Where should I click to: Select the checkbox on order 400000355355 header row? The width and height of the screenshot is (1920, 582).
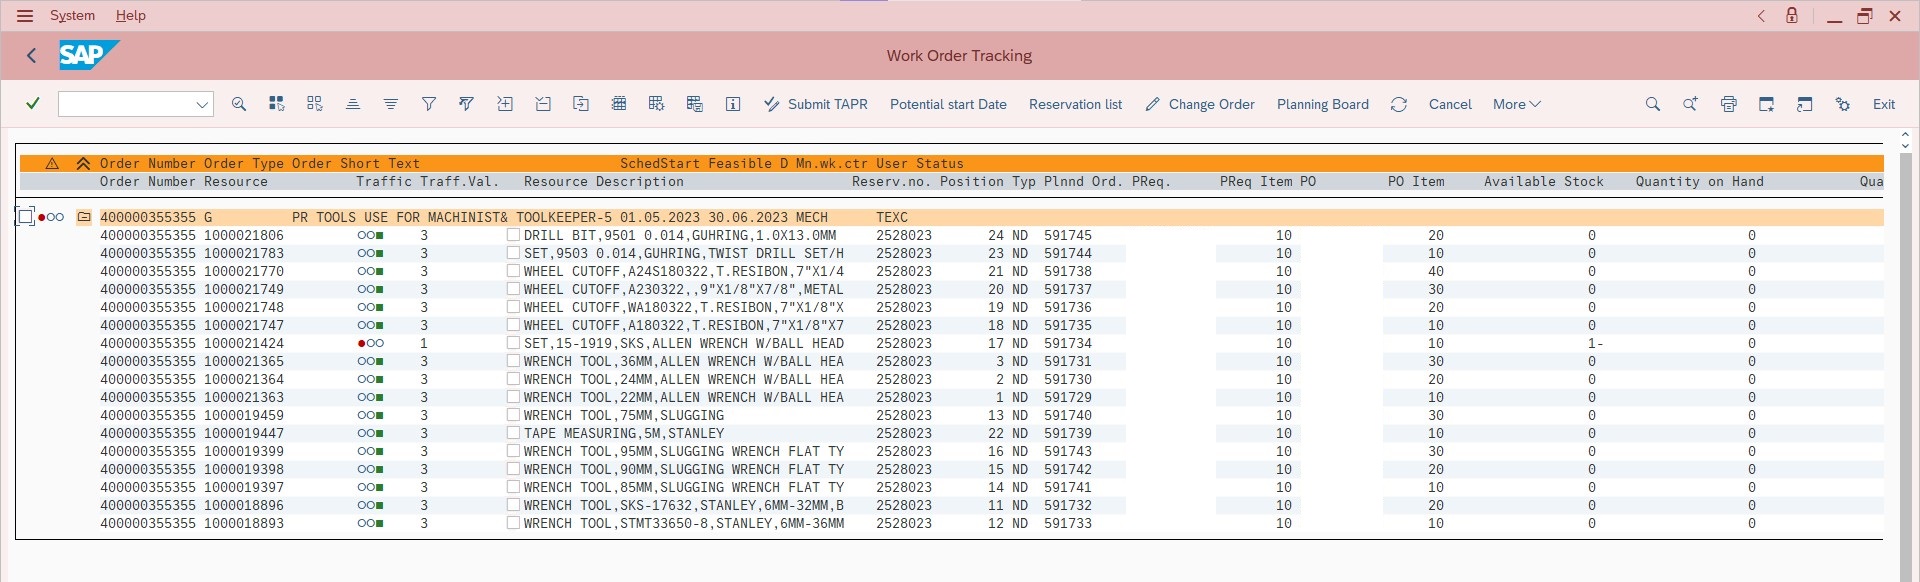coord(26,217)
